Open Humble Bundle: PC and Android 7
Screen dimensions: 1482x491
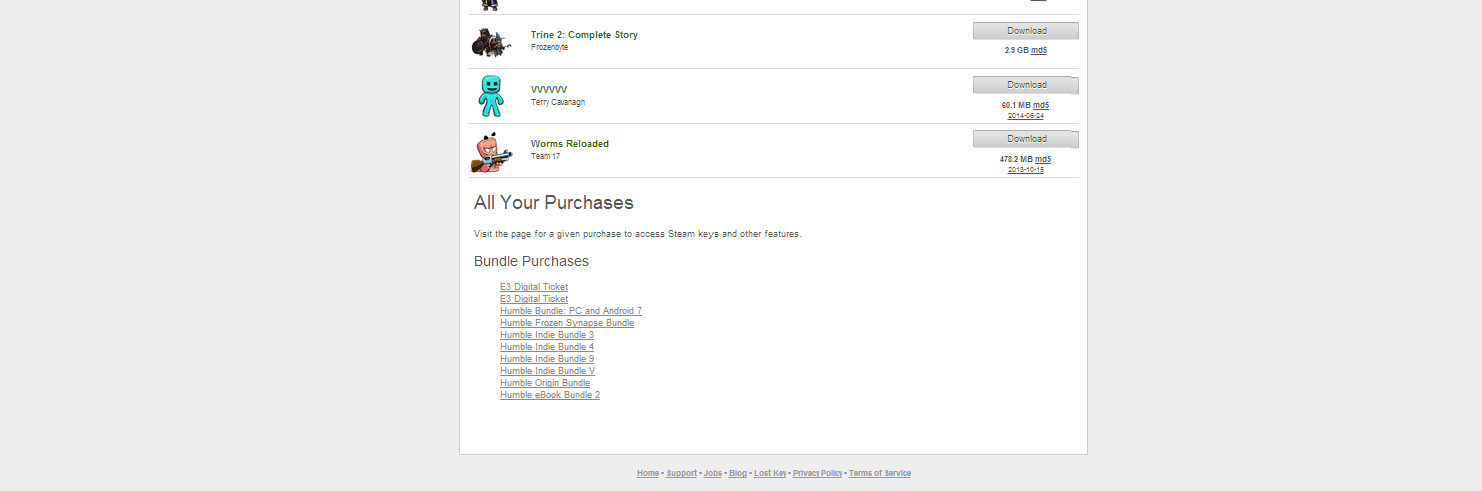tap(571, 311)
